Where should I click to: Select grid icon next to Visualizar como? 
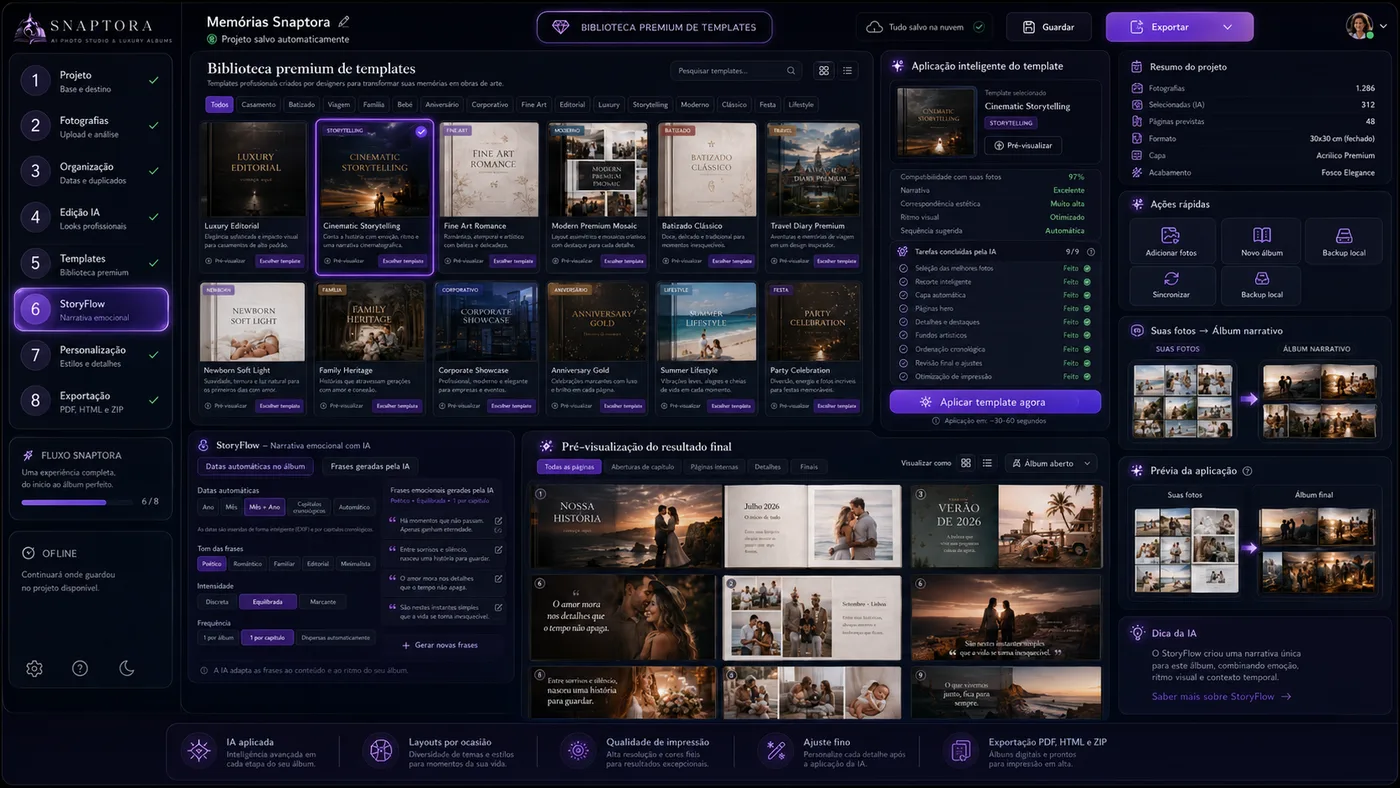coord(966,463)
